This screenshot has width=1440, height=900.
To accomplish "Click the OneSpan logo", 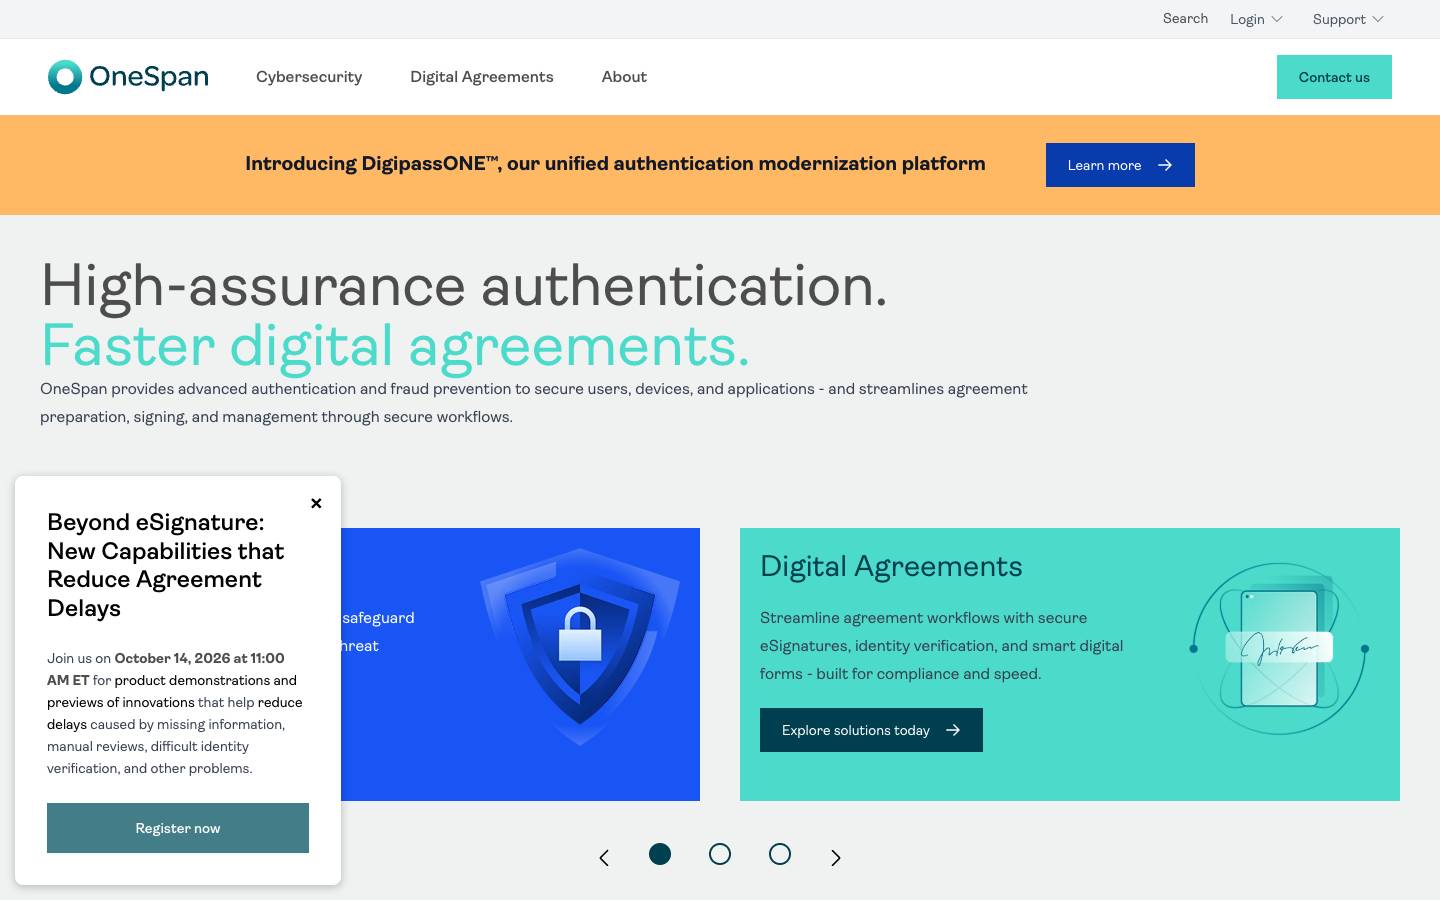I will tap(128, 77).
